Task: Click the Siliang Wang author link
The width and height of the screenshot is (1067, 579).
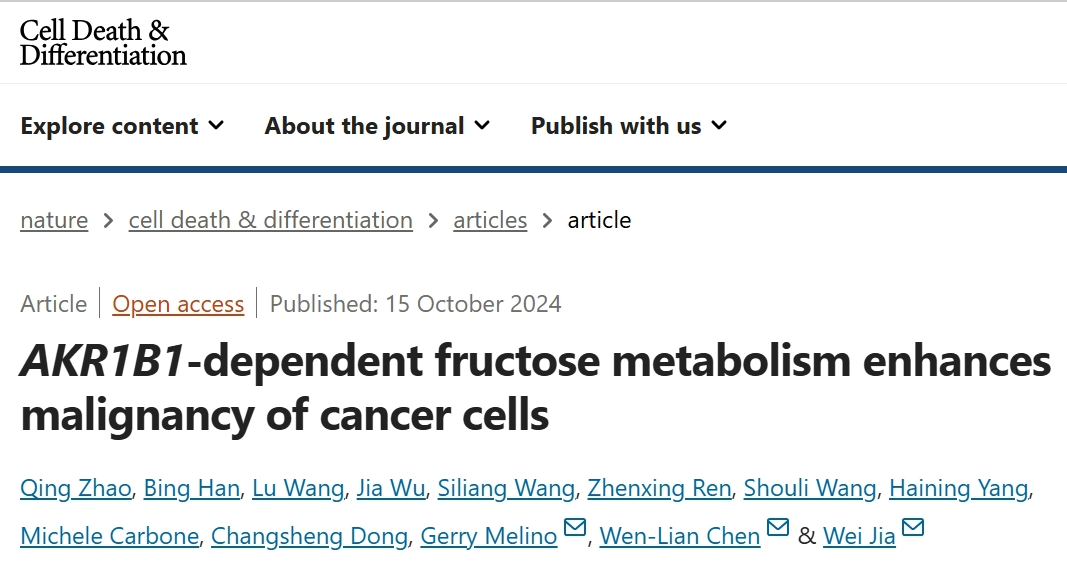Action: [506, 489]
